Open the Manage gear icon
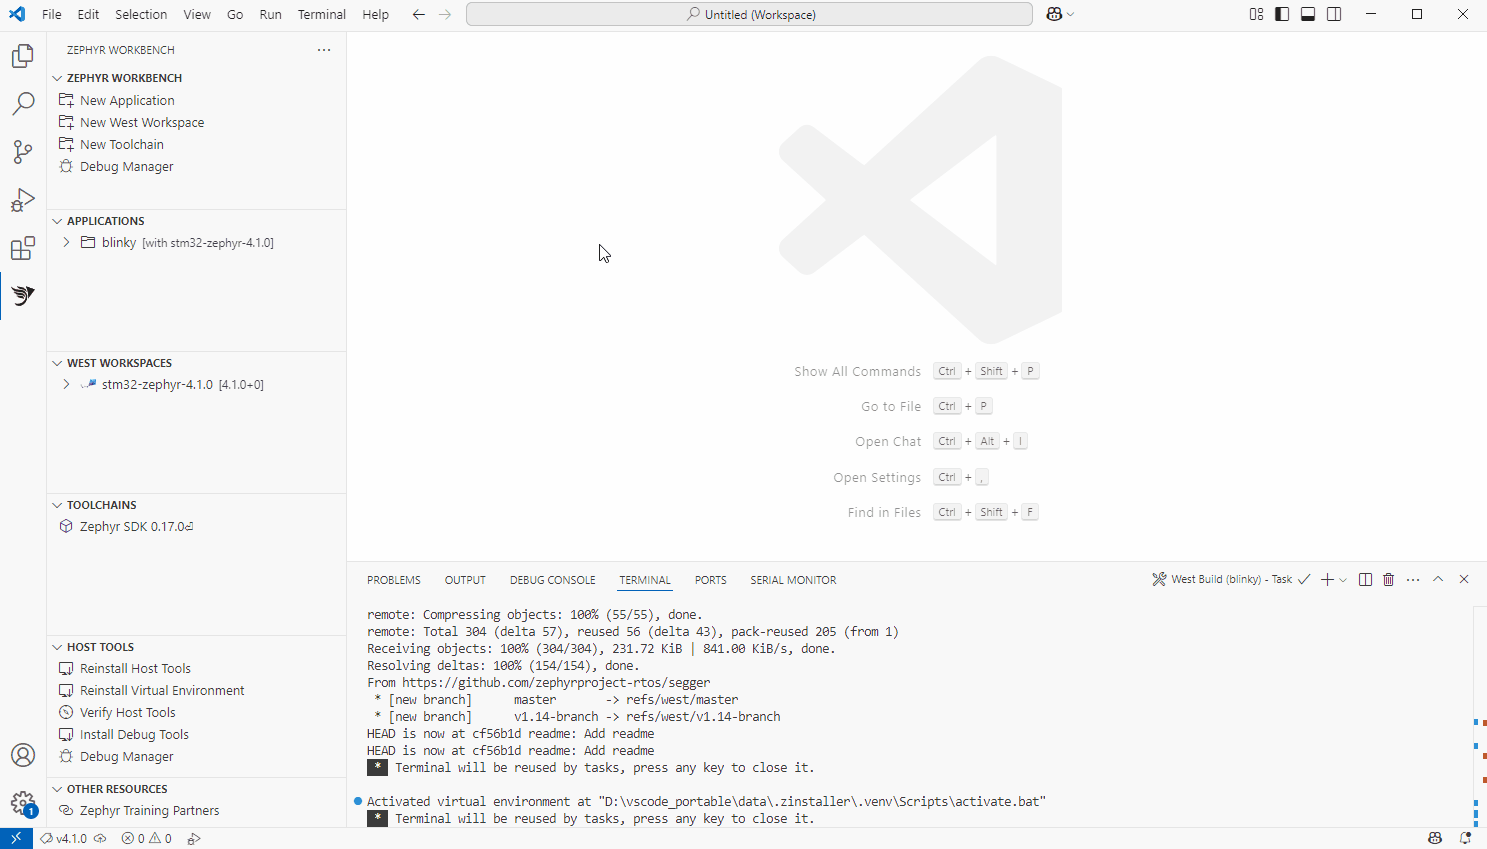Screen dimensions: 1487x849 click(23, 803)
